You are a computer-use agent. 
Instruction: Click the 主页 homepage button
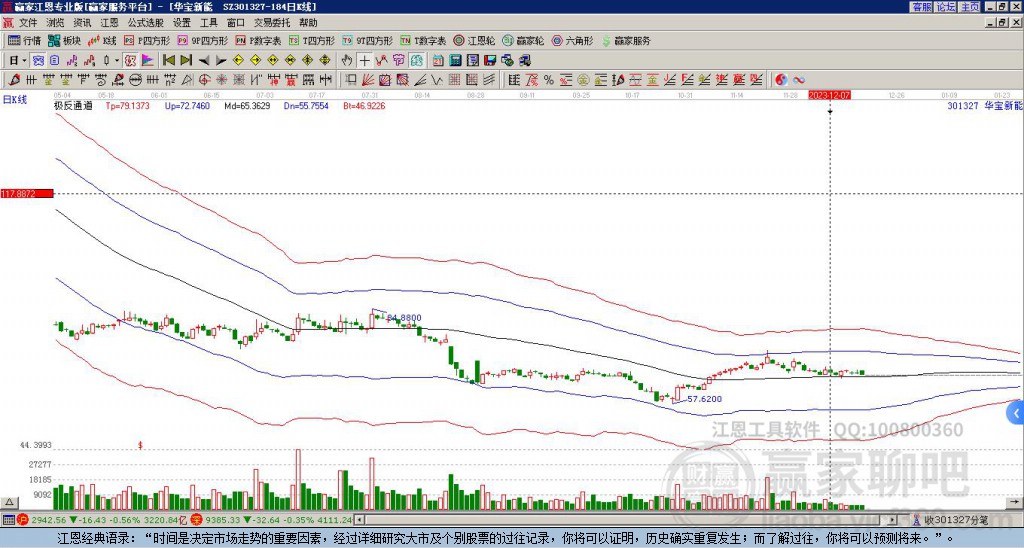pos(969,7)
